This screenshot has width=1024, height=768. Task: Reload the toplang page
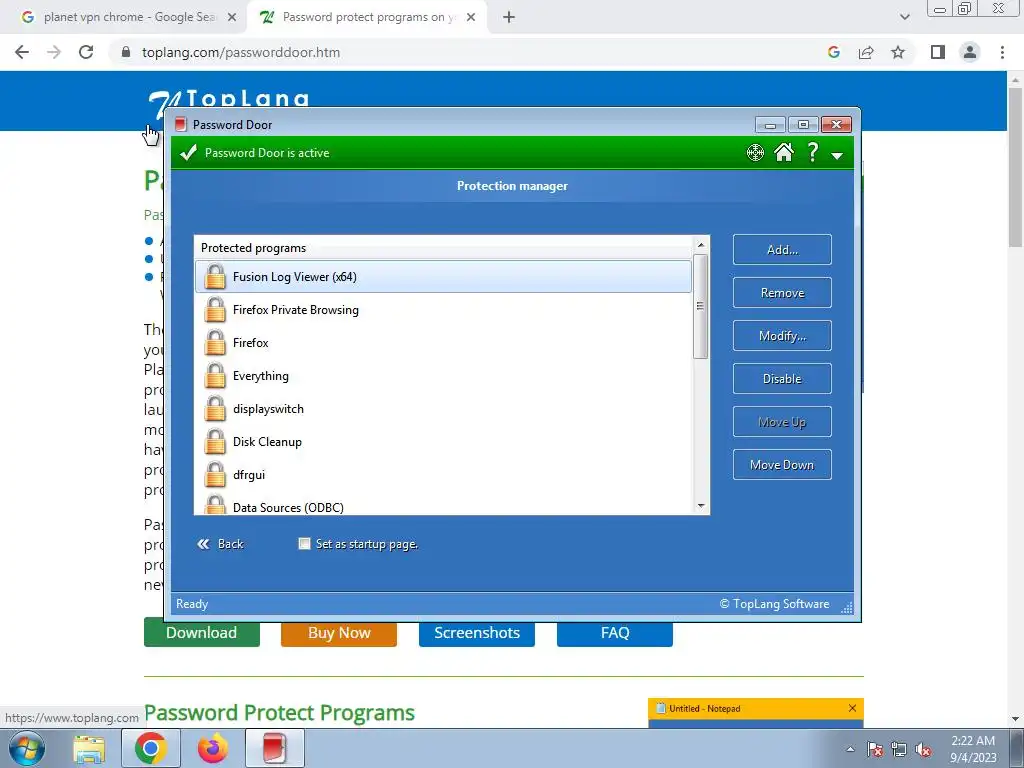click(x=86, y=52)
